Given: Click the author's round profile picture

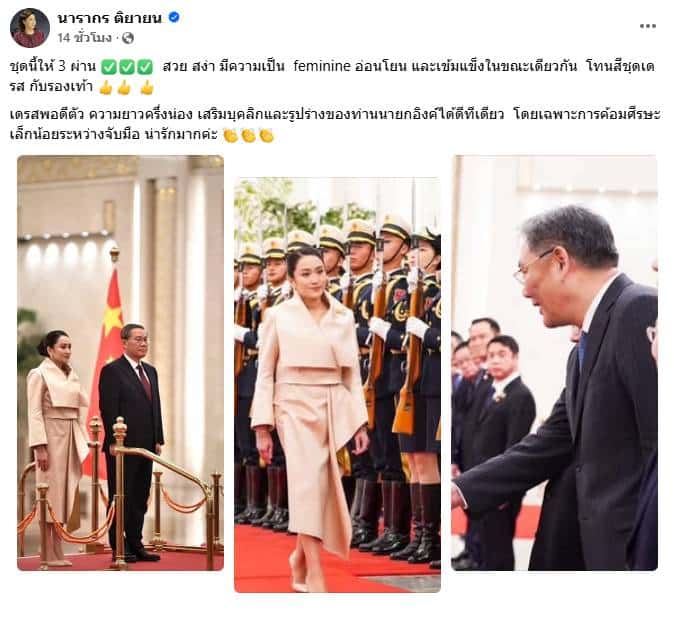Looking at the screenshot, I should click(30, 28).
